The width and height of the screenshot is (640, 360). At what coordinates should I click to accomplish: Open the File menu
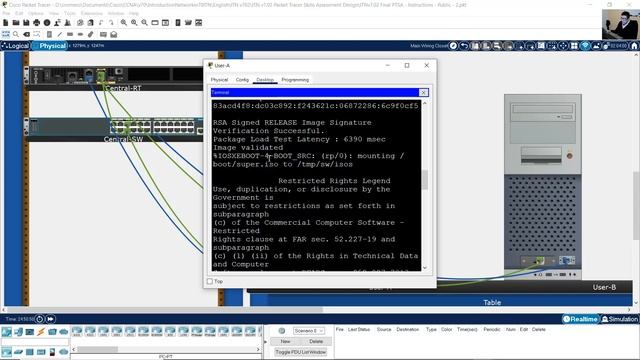click(x=6, y=13)
